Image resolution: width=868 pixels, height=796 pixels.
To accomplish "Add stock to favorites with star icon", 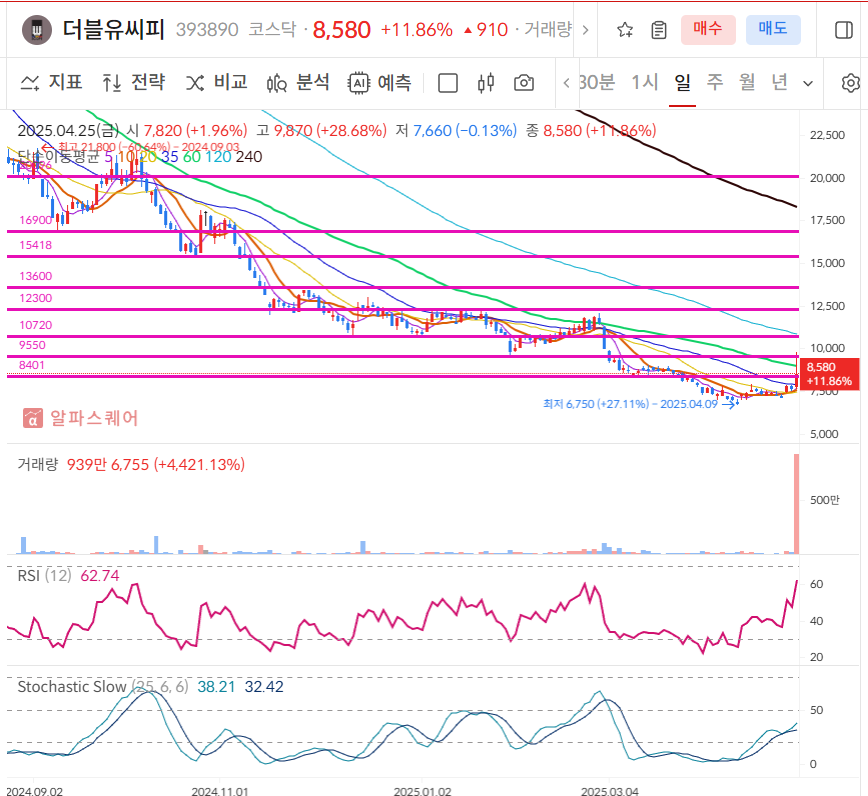I will tap(624, 30).
